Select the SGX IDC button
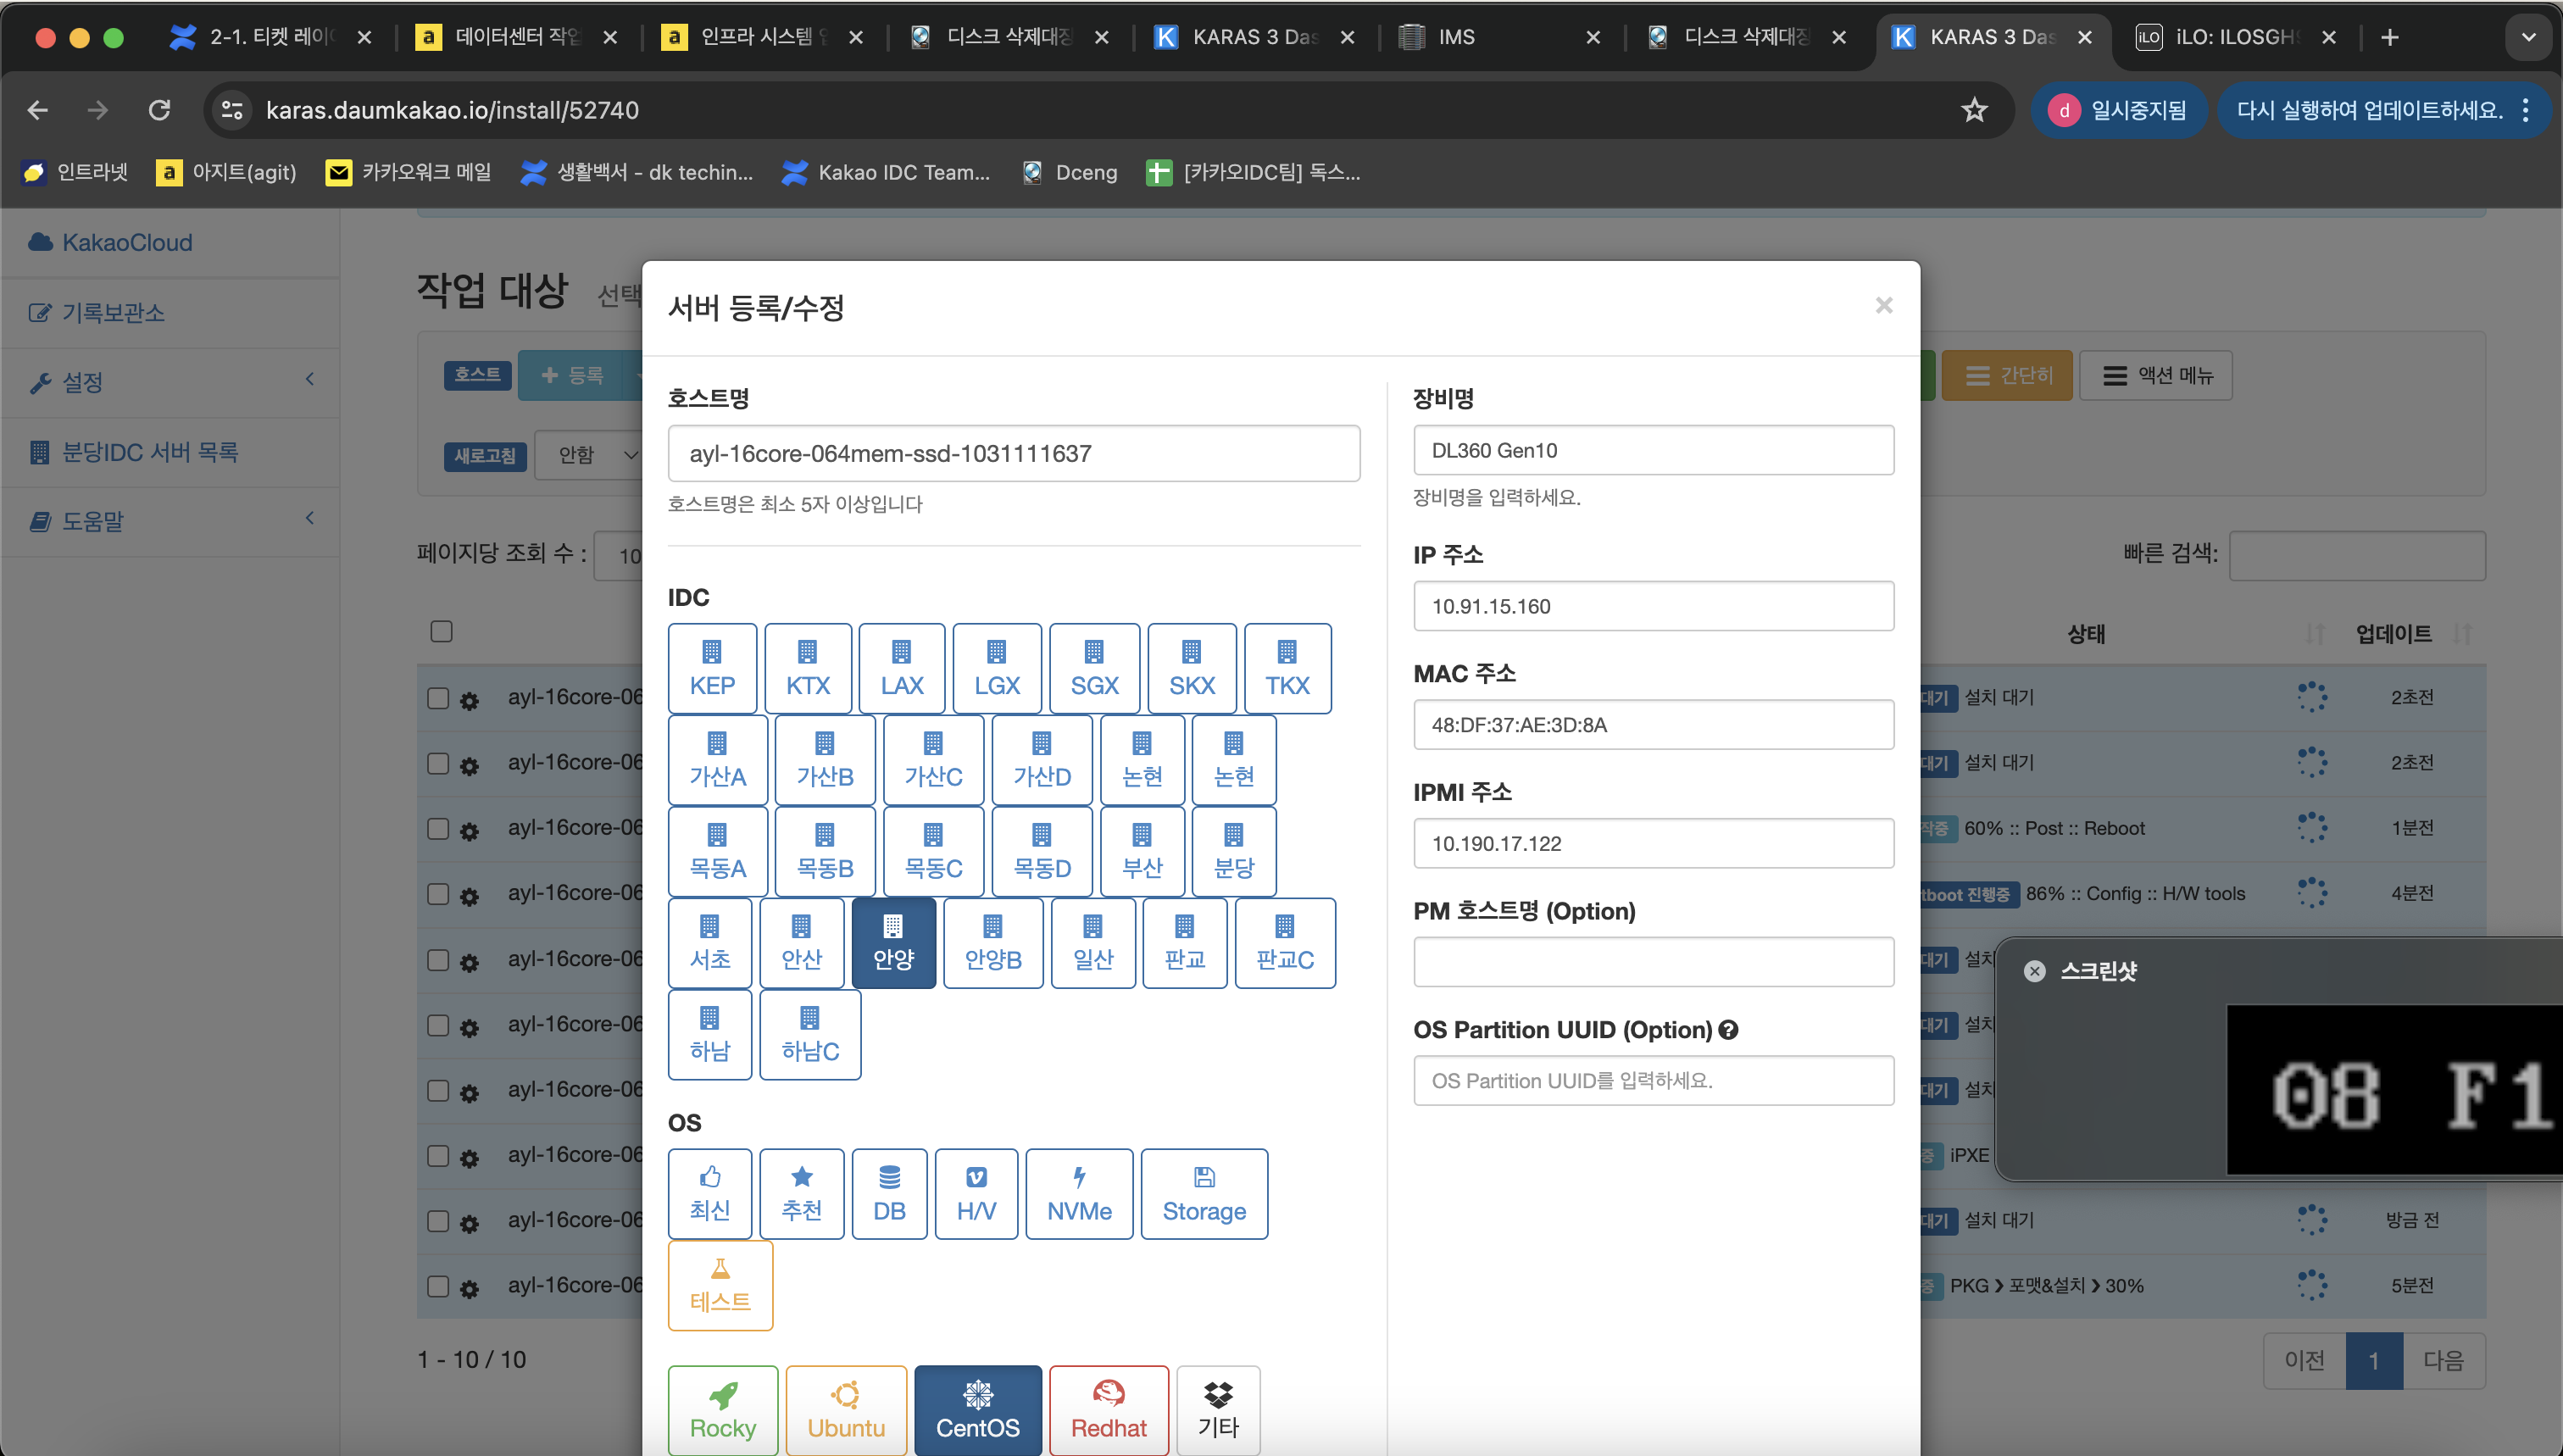The height and width of the screenshot is (1456, 2563). coord(1094,668)
